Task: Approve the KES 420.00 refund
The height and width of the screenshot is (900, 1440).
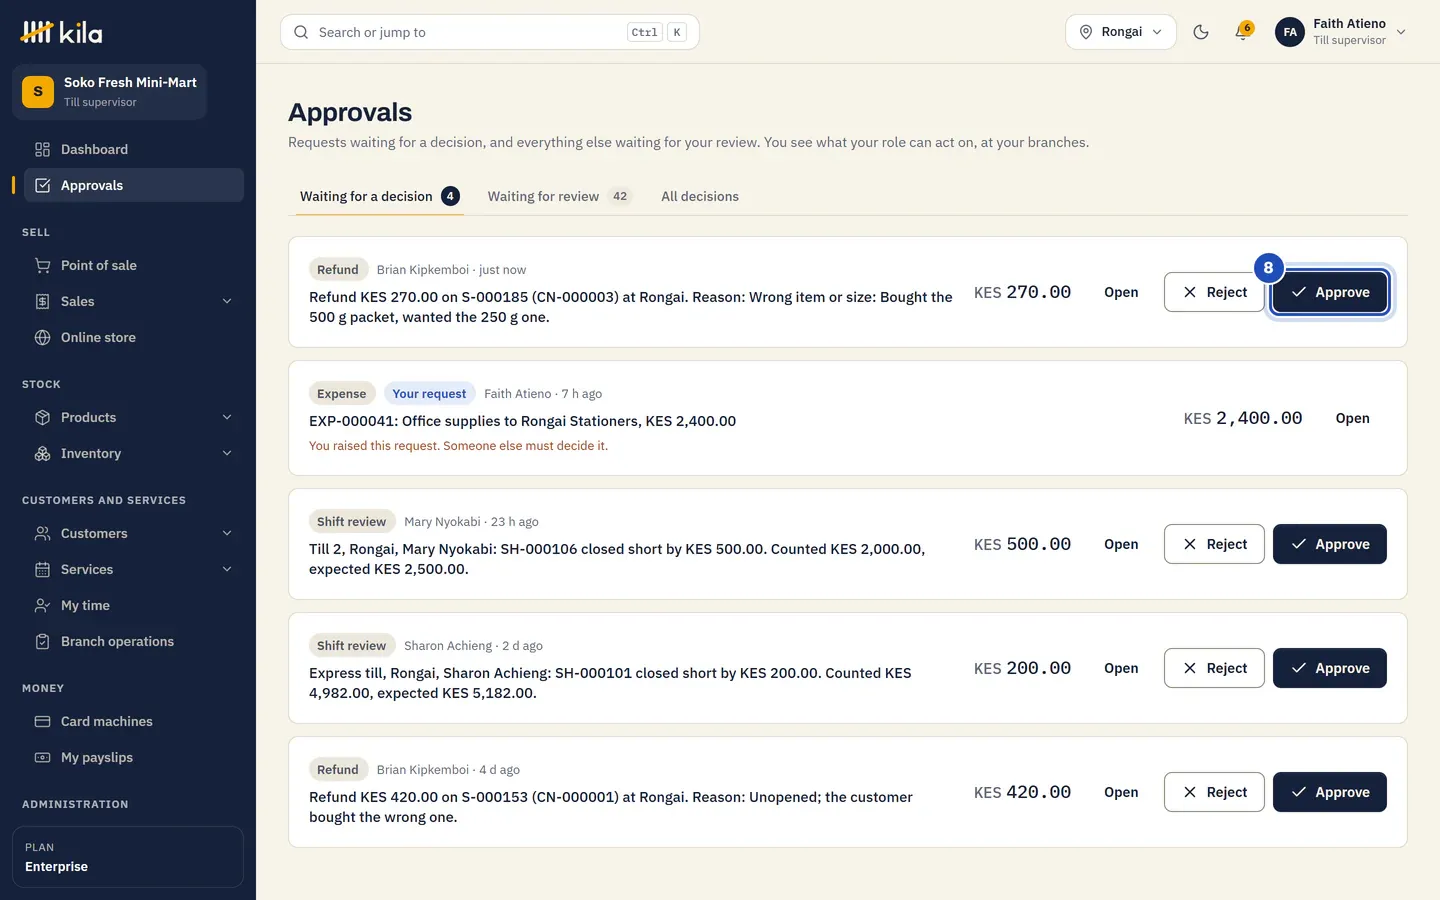Action: (x=1330, y=792)
